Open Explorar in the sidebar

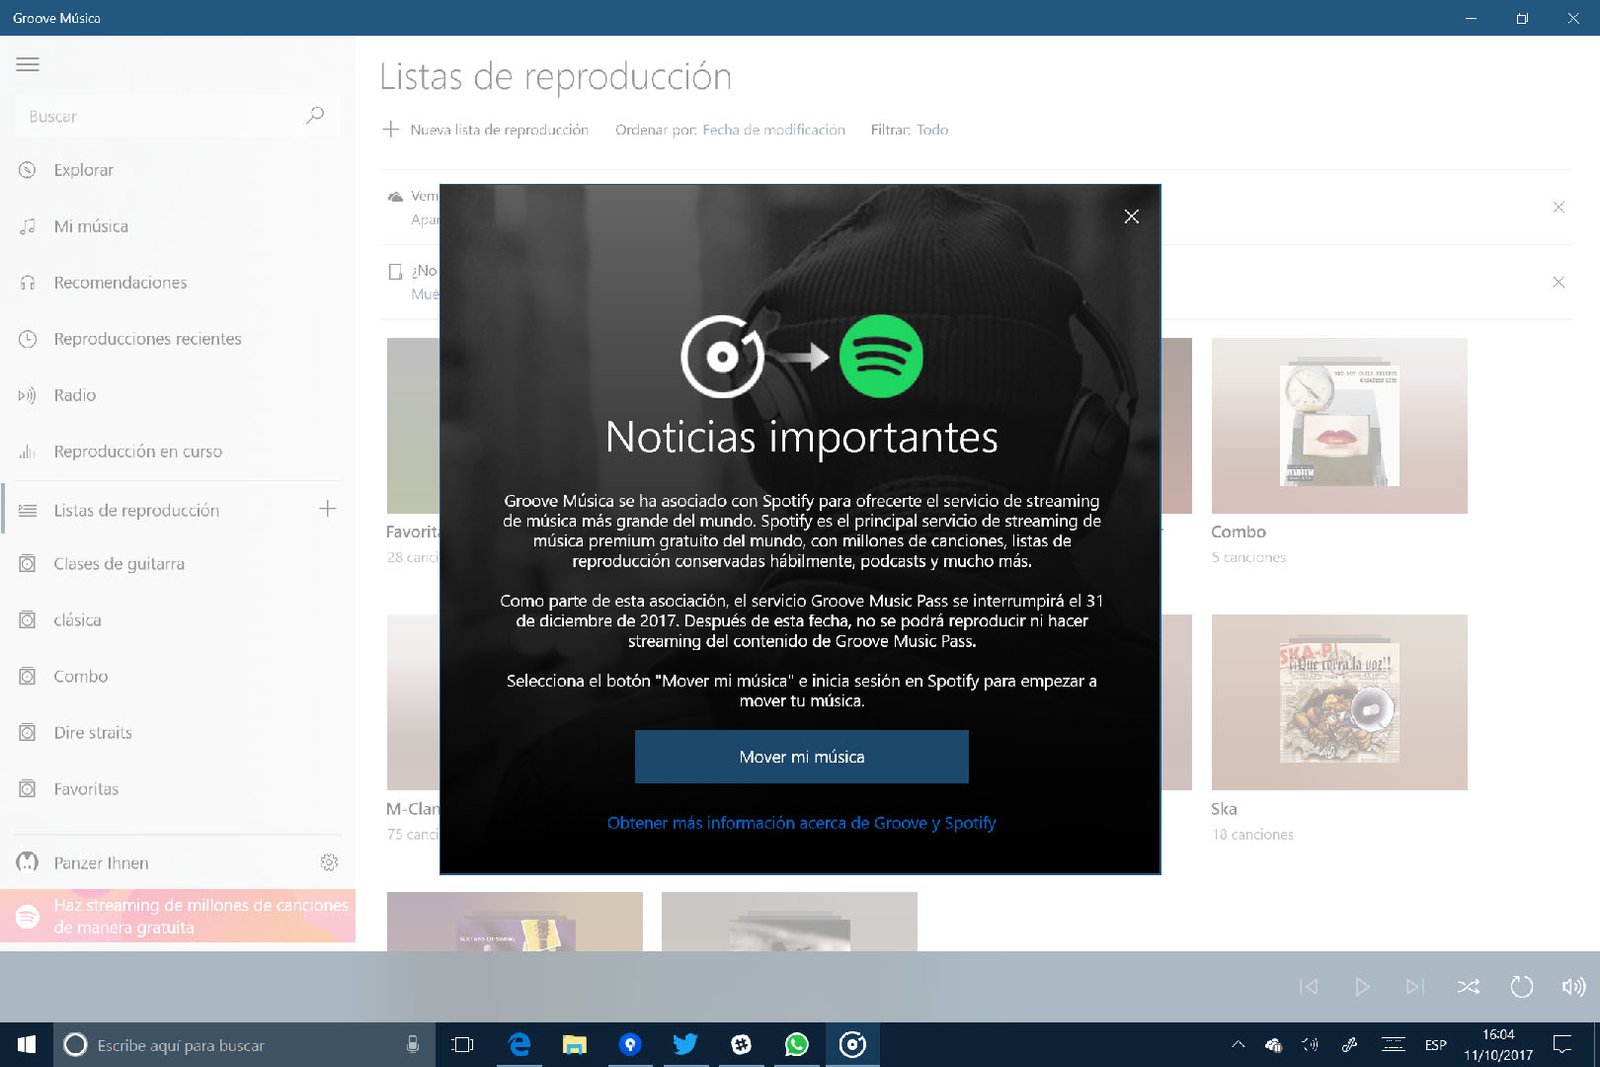177,170
